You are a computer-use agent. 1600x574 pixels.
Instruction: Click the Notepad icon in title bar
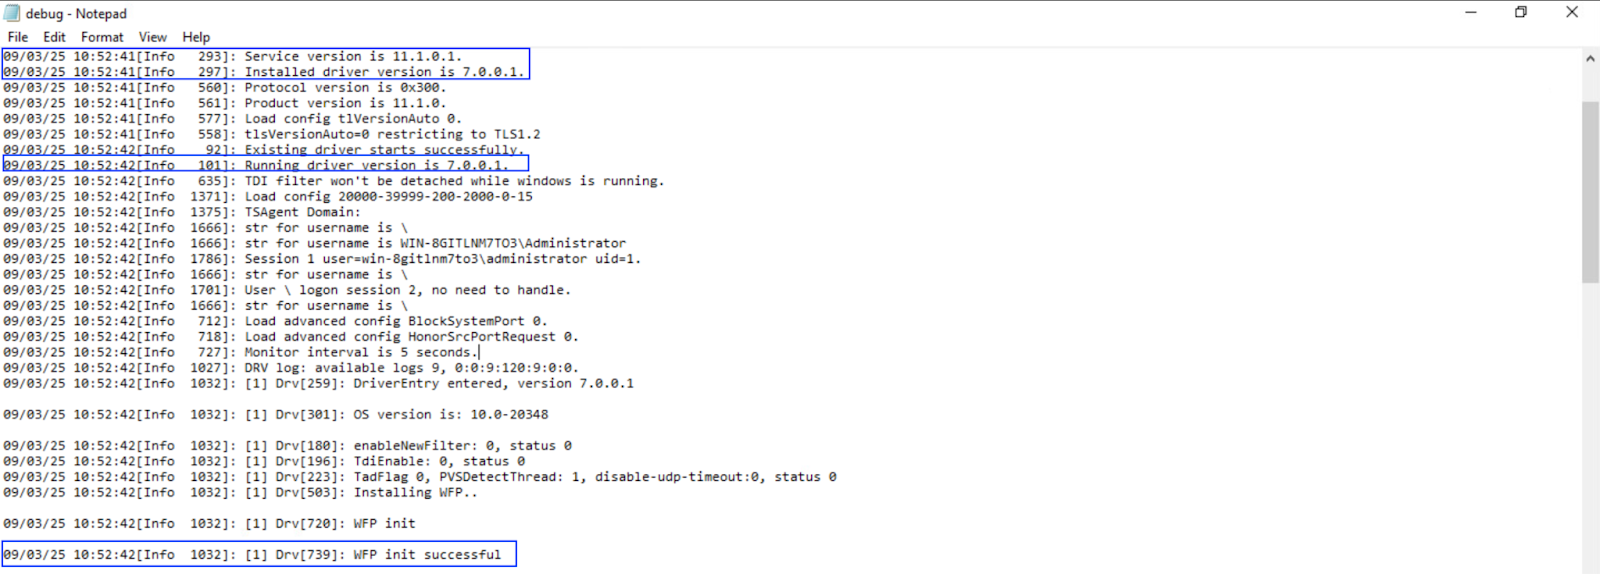point(12,13)
